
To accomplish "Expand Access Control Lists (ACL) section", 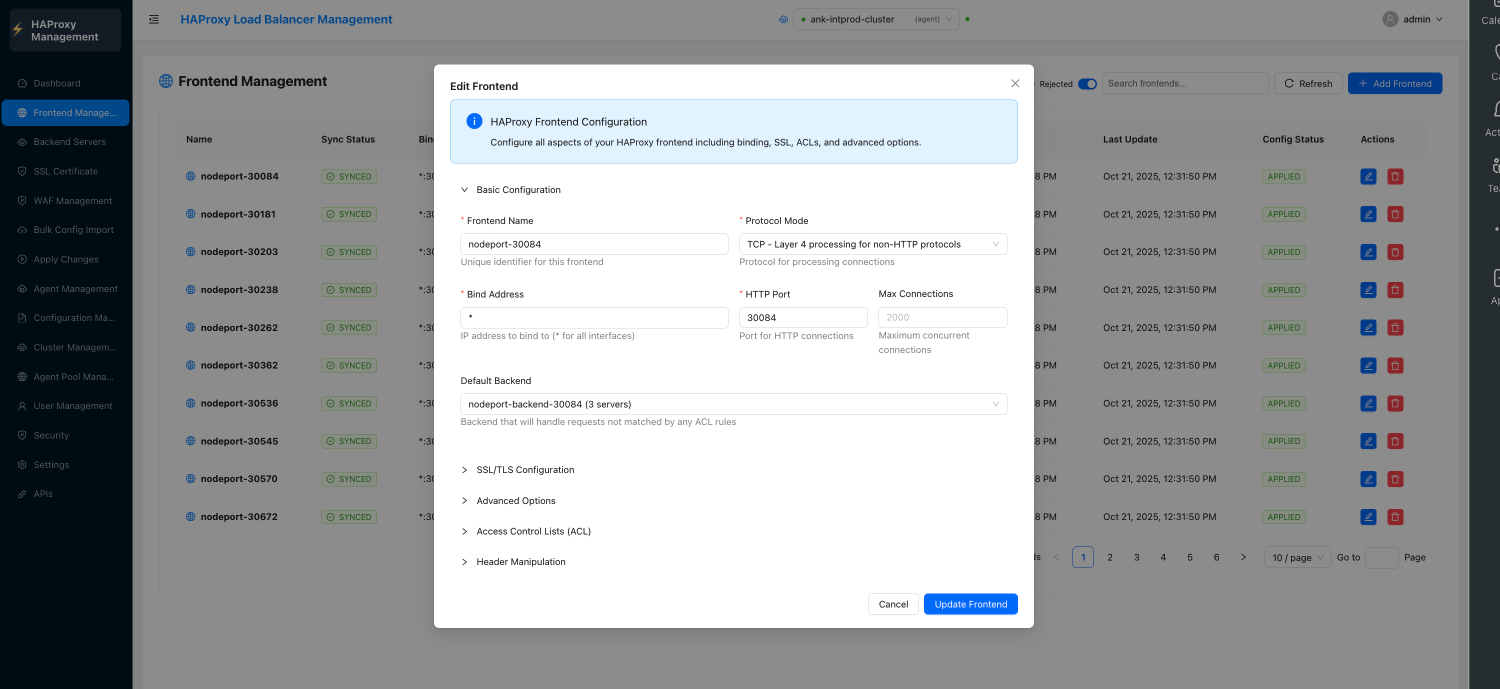I will coord(525,532).
